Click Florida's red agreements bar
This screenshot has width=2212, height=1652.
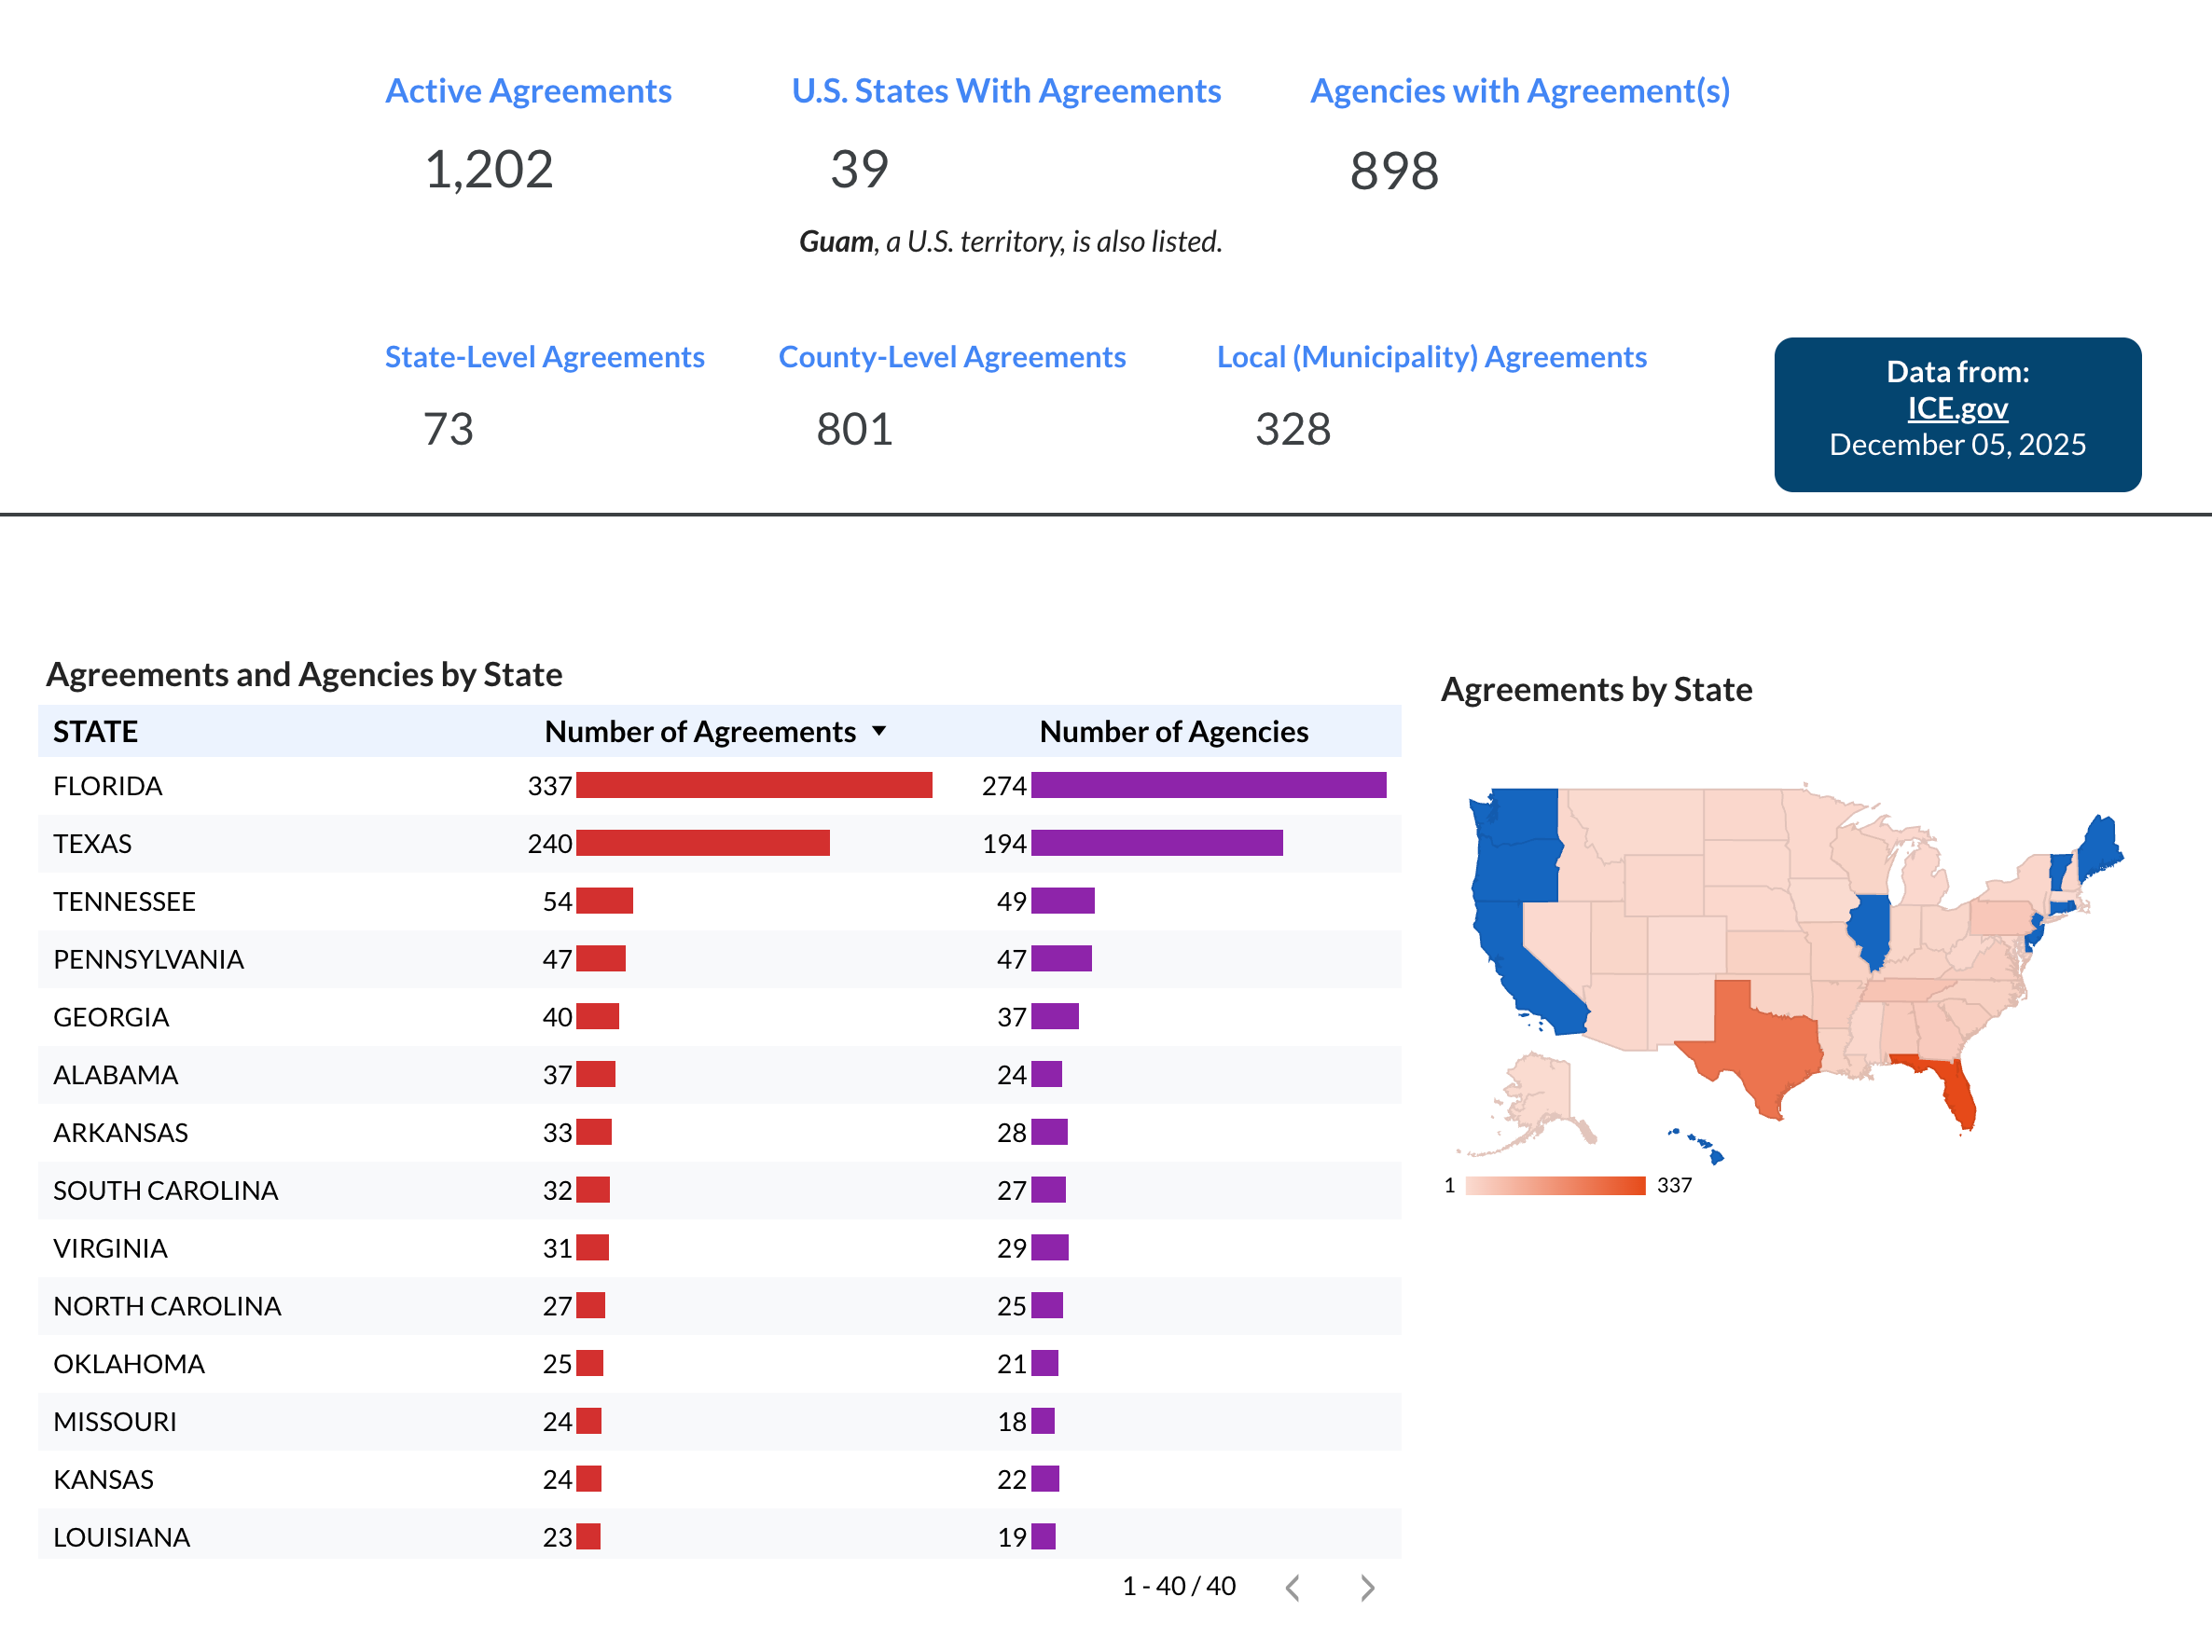(x=754, y=785)
